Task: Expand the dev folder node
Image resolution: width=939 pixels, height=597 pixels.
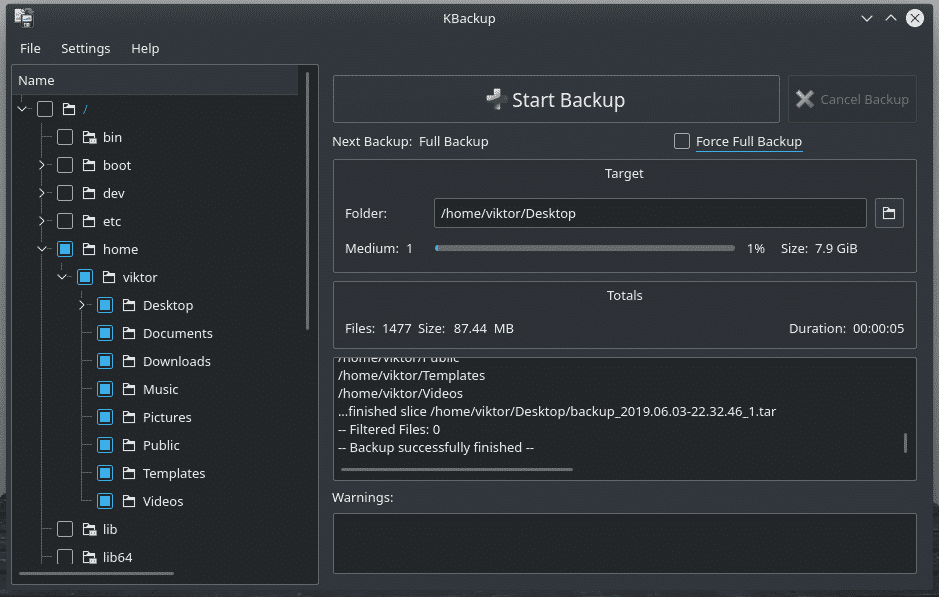Action: pyautogui.click(x=42, y=193)
